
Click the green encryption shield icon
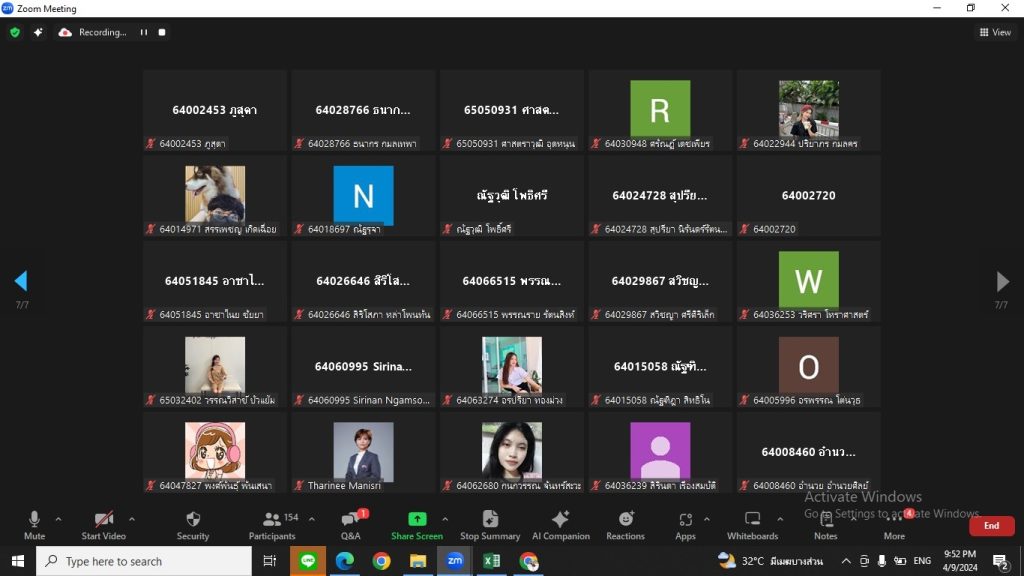pyautogui.click(x=15, y=32)
